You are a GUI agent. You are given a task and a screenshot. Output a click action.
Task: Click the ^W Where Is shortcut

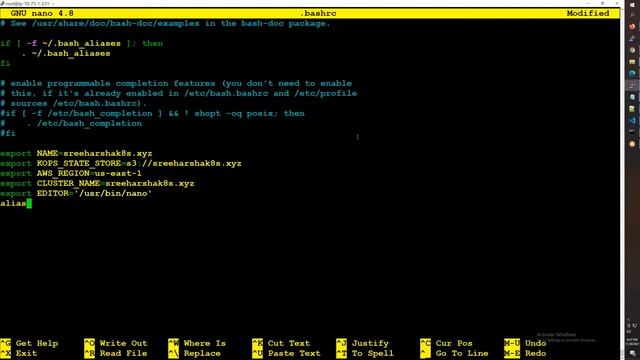197,343
